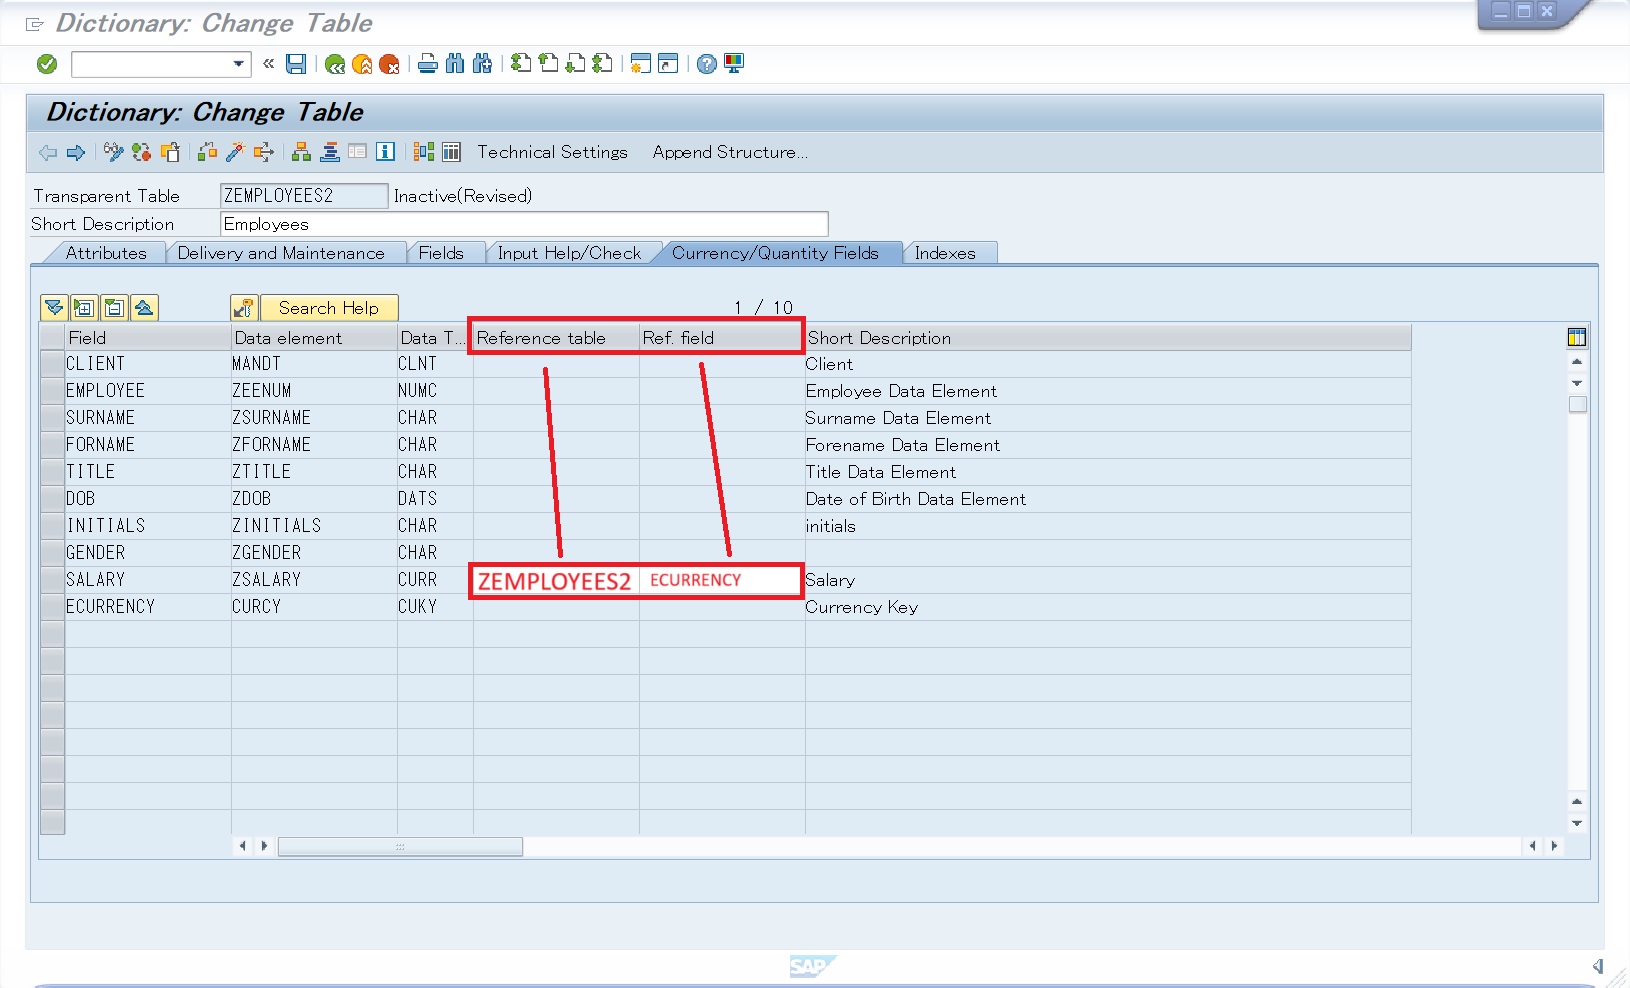Click the orange Exit icon
Image resolution: width=1630 pixels, height=988 pixels.
click(362, 64)
